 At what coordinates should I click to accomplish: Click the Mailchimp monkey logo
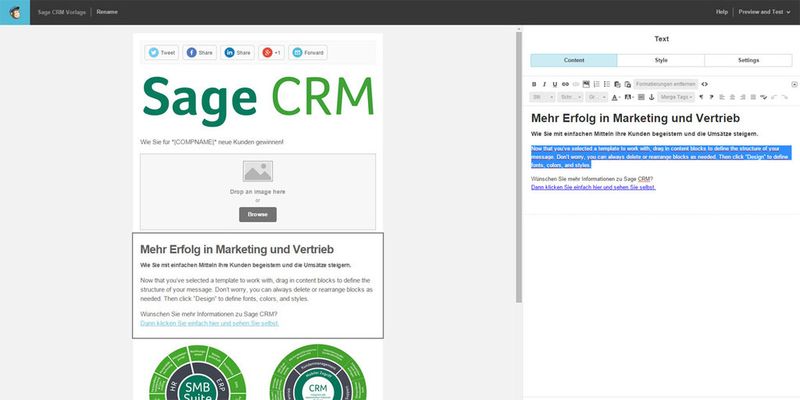15,12
